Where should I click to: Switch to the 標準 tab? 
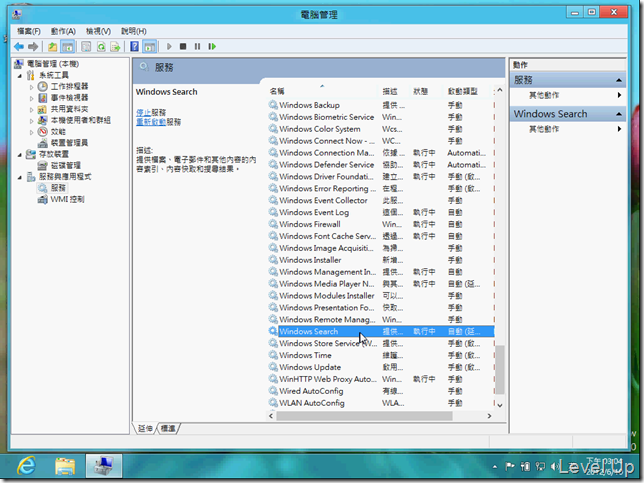[168, 428]
